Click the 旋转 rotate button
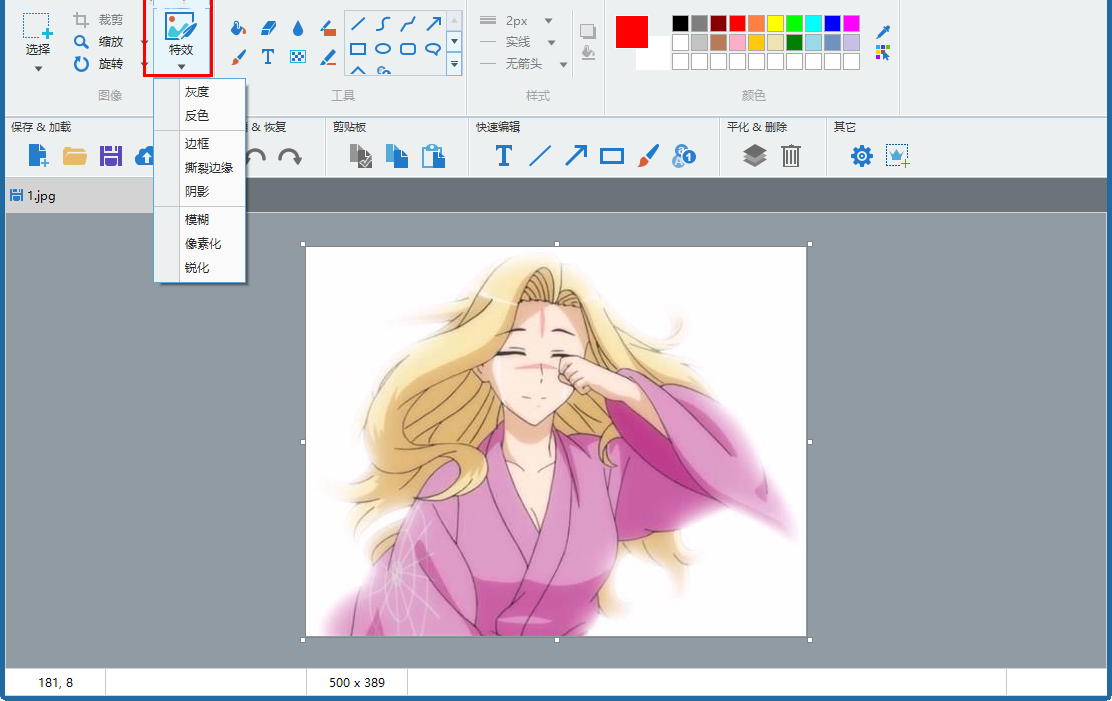The height and width of the screenshot is (701, 1112). point(99,64)
